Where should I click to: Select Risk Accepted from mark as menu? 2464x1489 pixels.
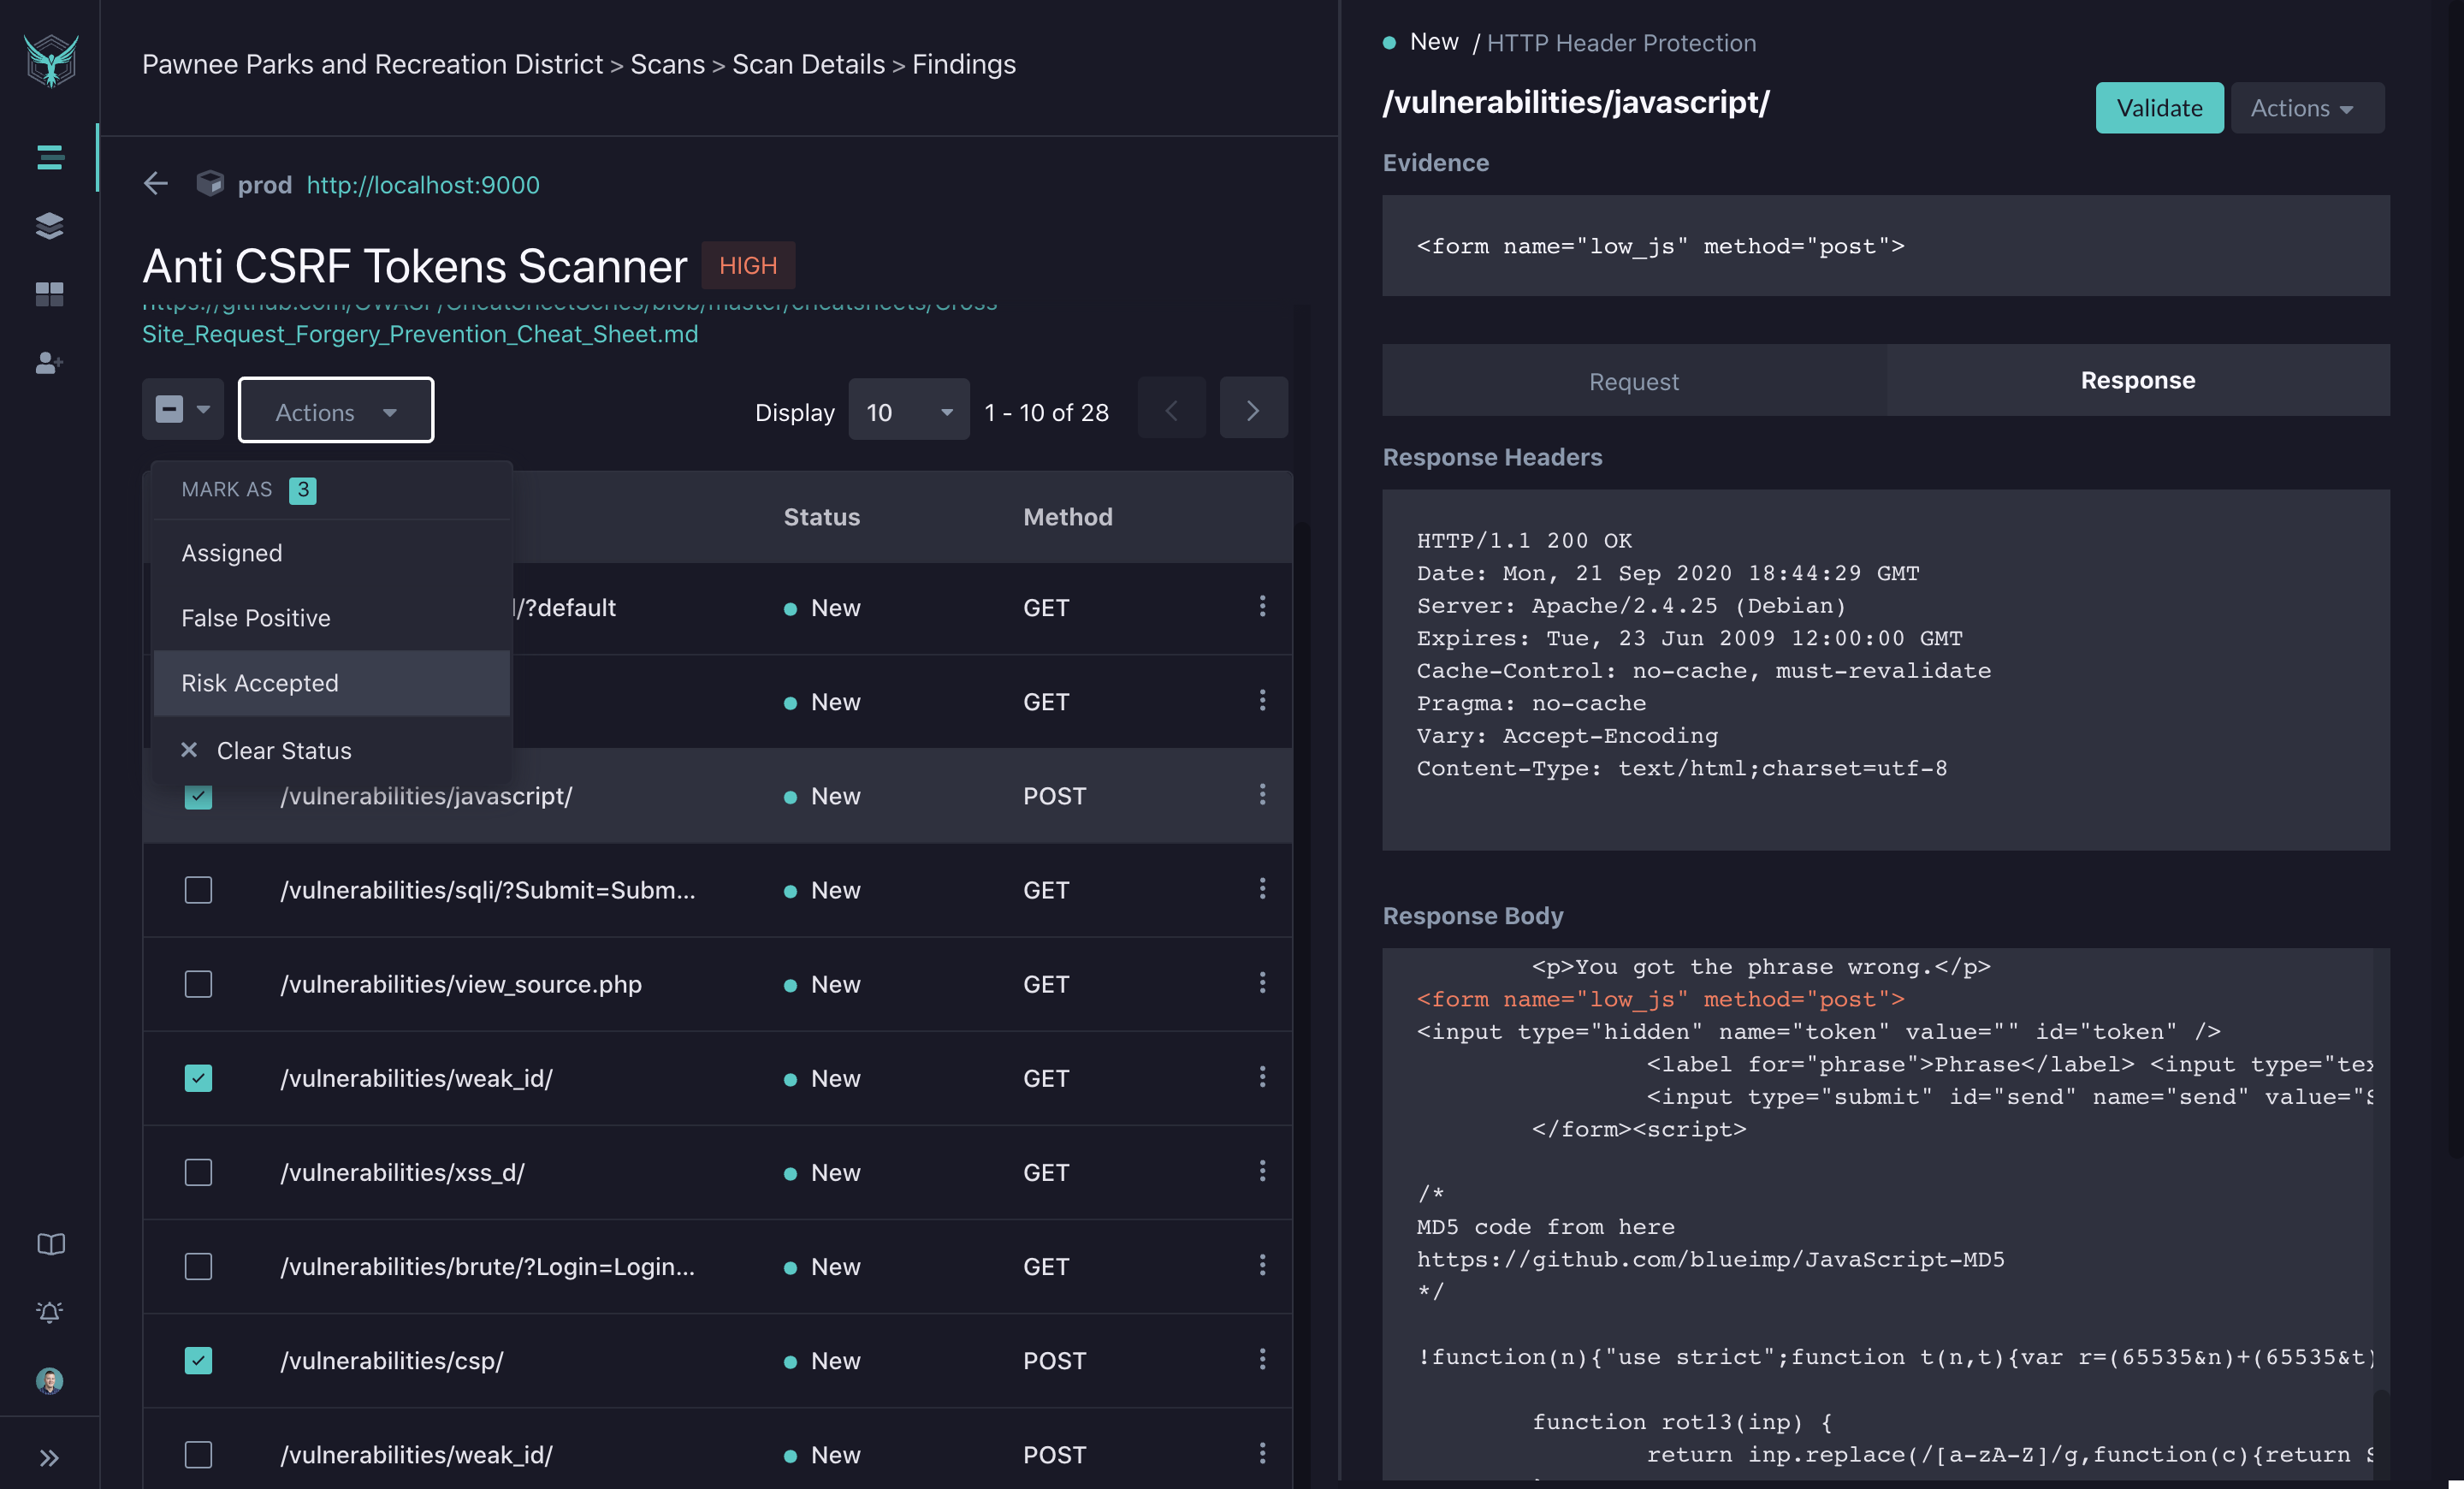258,683
